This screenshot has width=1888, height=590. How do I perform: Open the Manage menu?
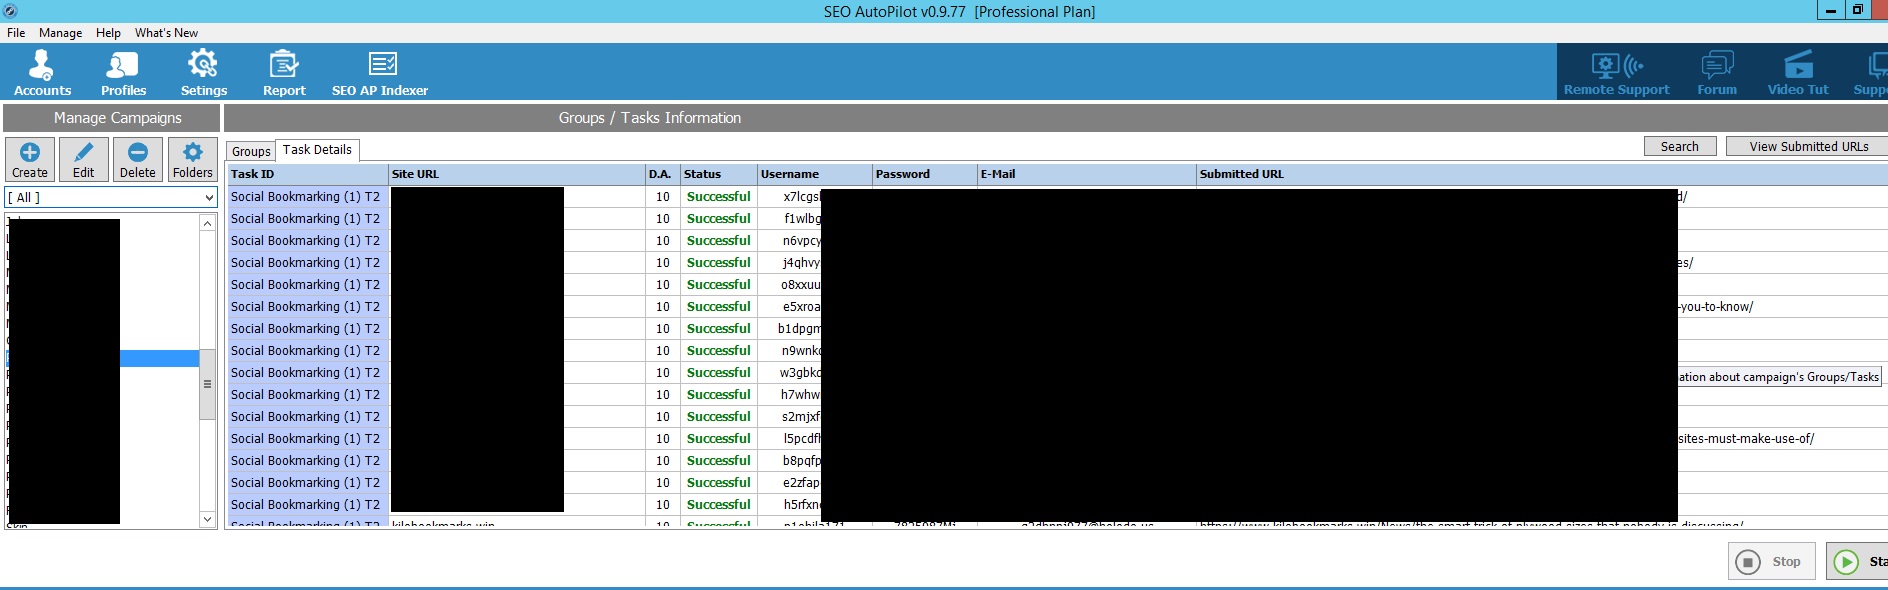coord(61,33)
